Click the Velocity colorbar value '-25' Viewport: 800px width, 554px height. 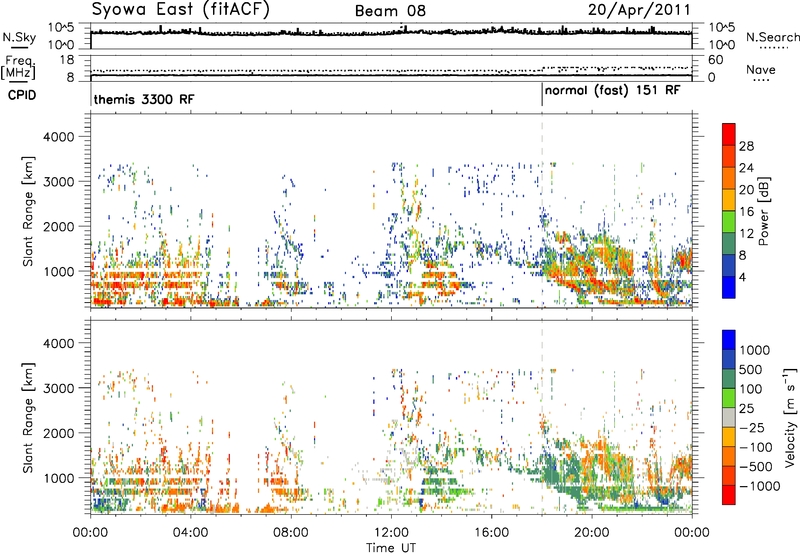tap(752, 428)
